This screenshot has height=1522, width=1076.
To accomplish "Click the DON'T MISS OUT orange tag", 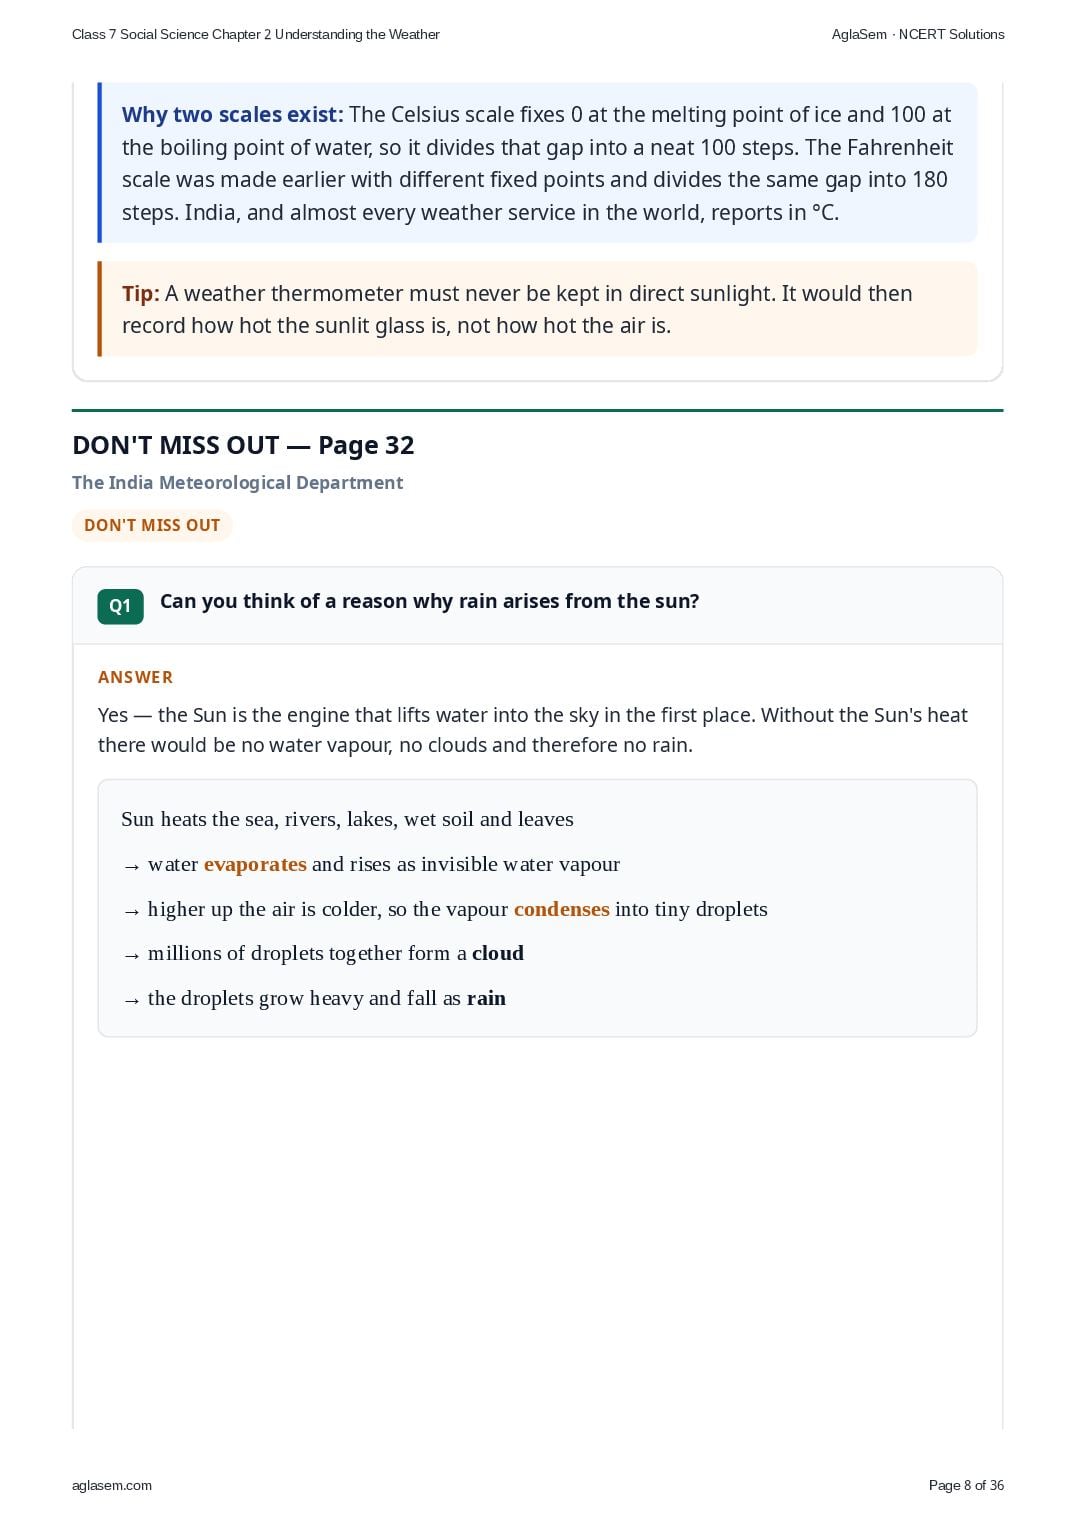I will (x=152, y=525).
